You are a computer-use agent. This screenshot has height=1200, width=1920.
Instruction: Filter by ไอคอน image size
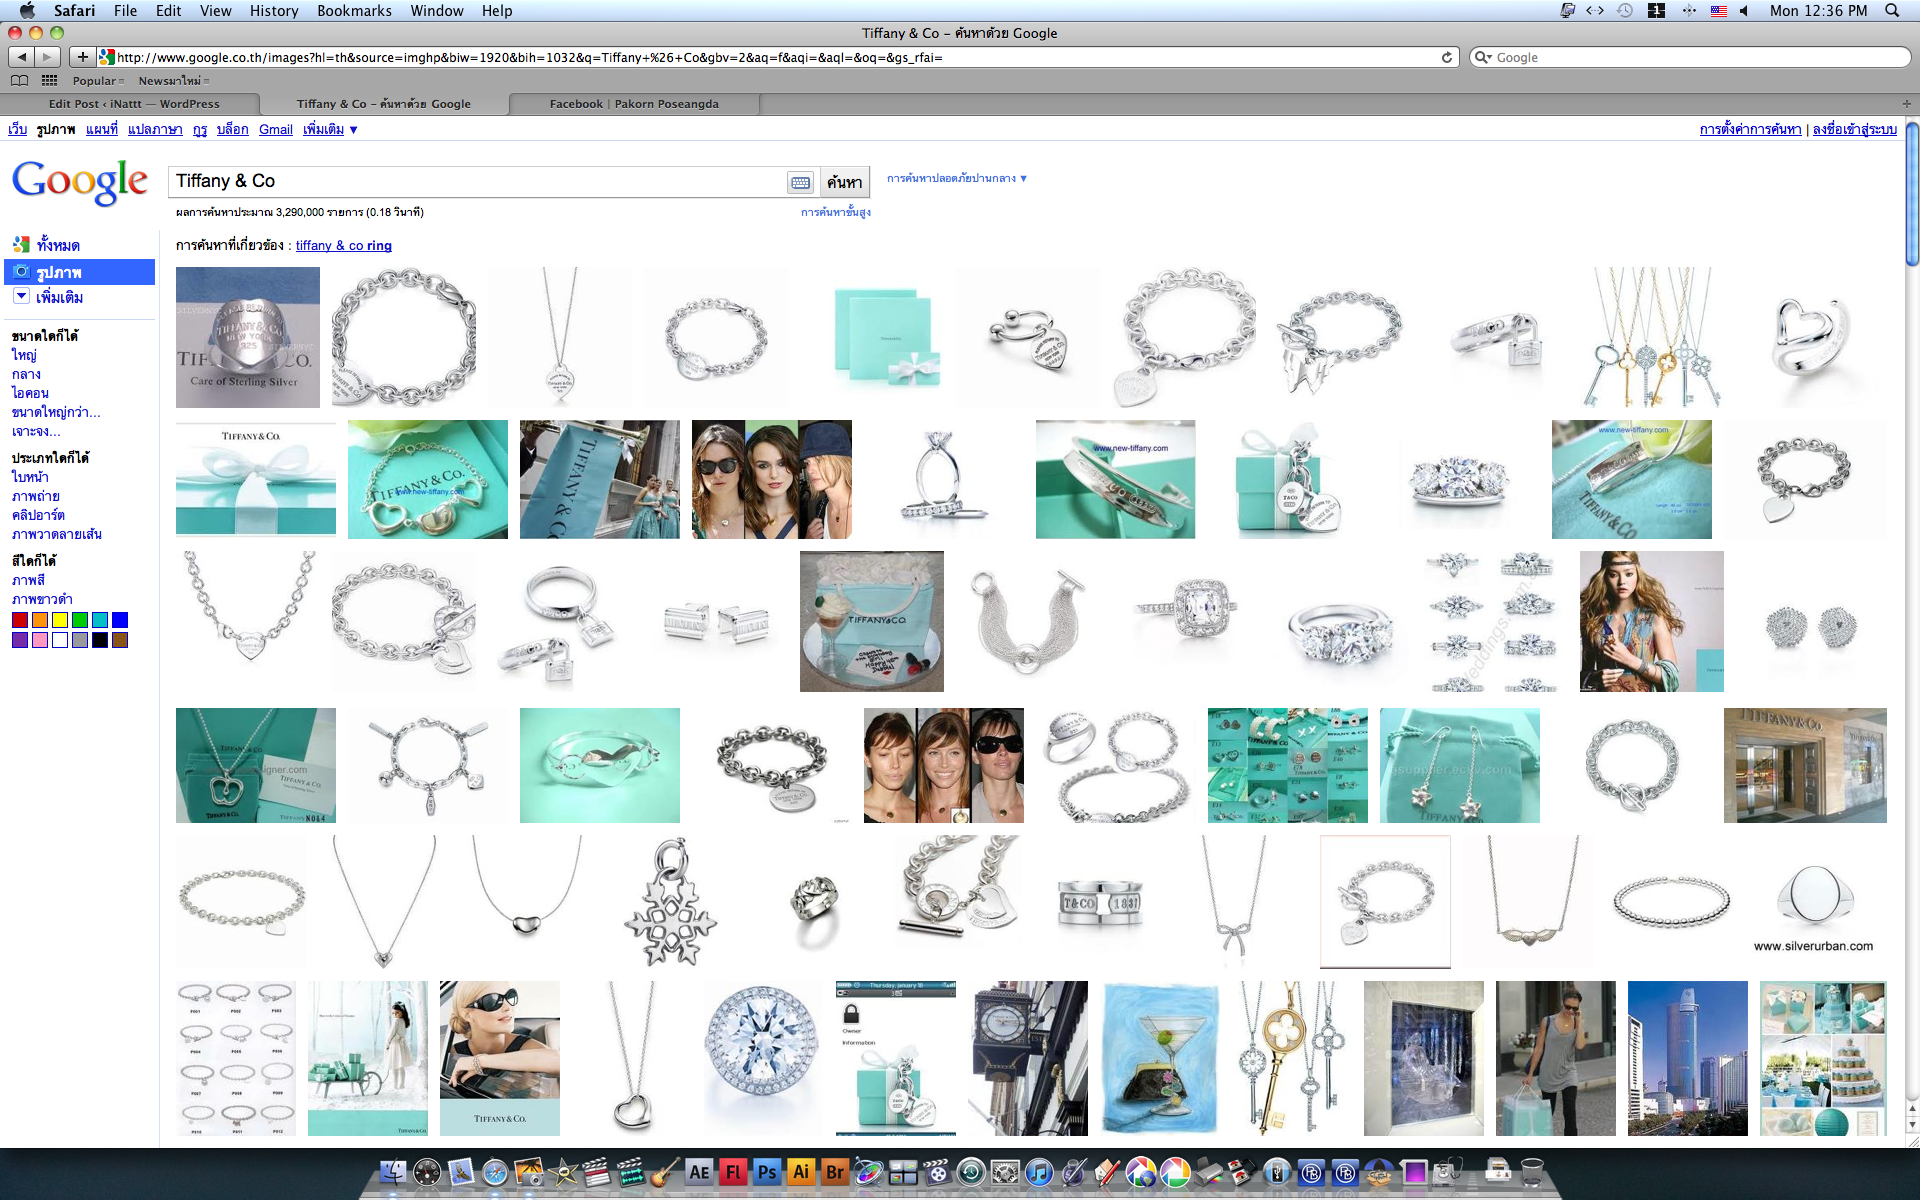click(x=30, y=393)
